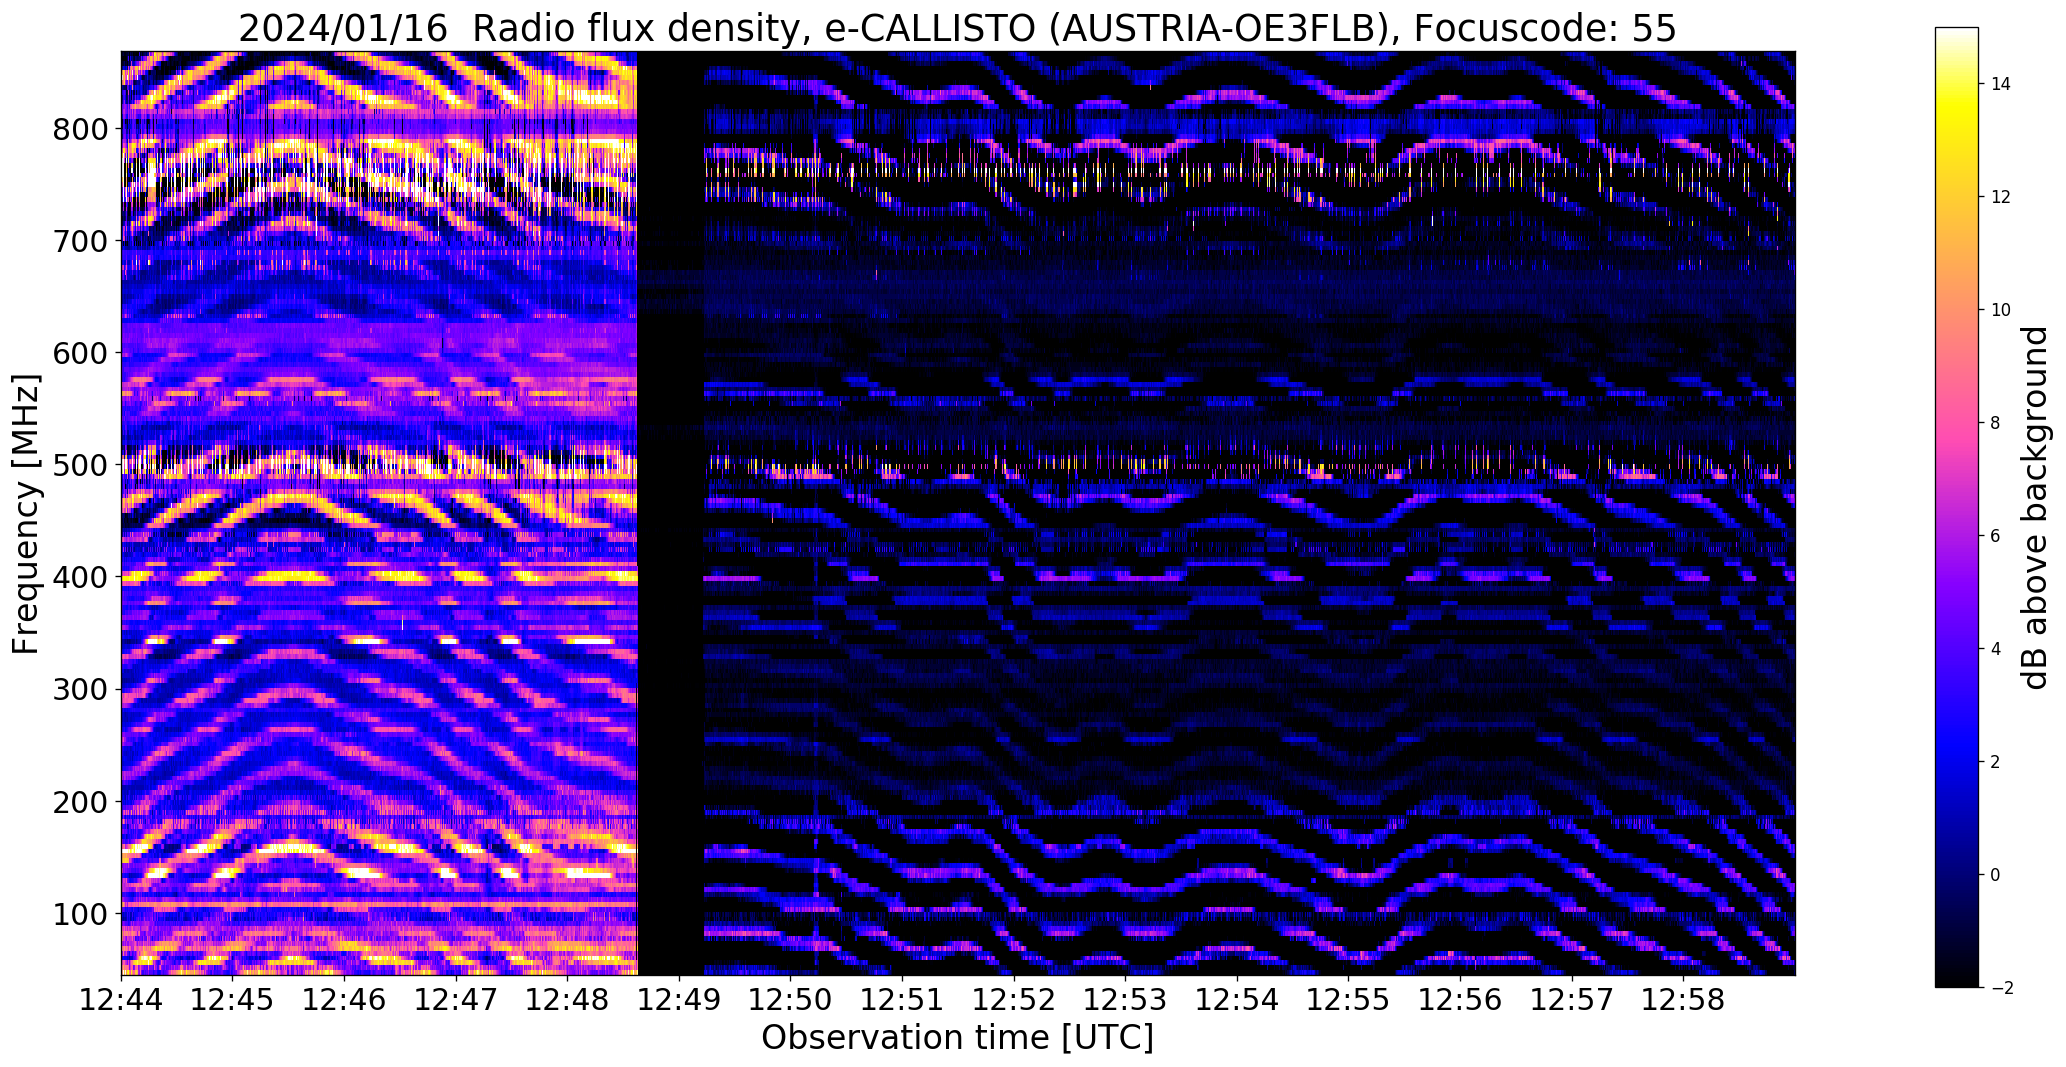Click the colorbar tick value 8
The height and width of the screenshot is (1067, 2066).
(1995, 423)
